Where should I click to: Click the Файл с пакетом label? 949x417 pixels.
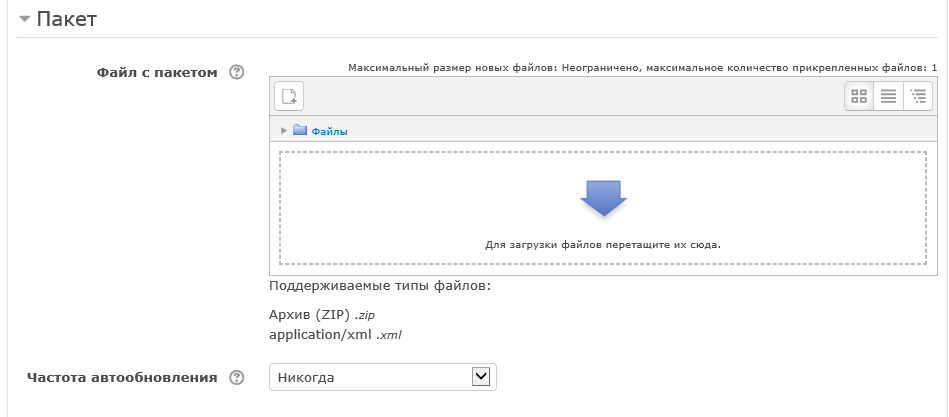coord(157,72)
